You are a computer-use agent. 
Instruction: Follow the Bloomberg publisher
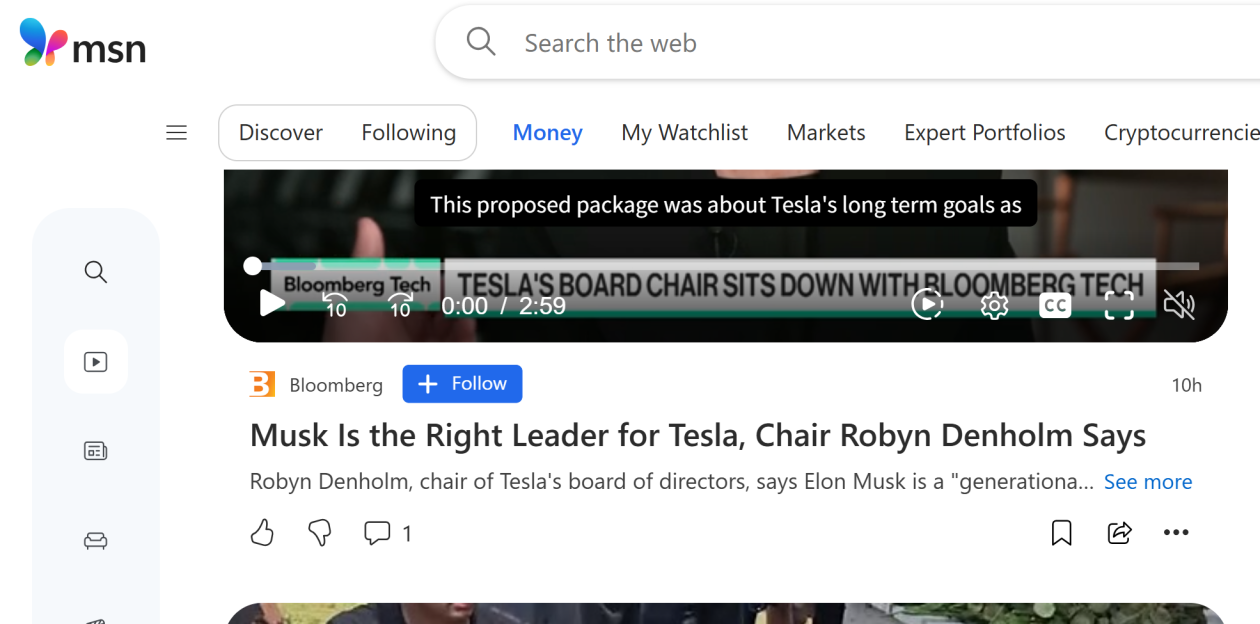[x=462, y=384]
